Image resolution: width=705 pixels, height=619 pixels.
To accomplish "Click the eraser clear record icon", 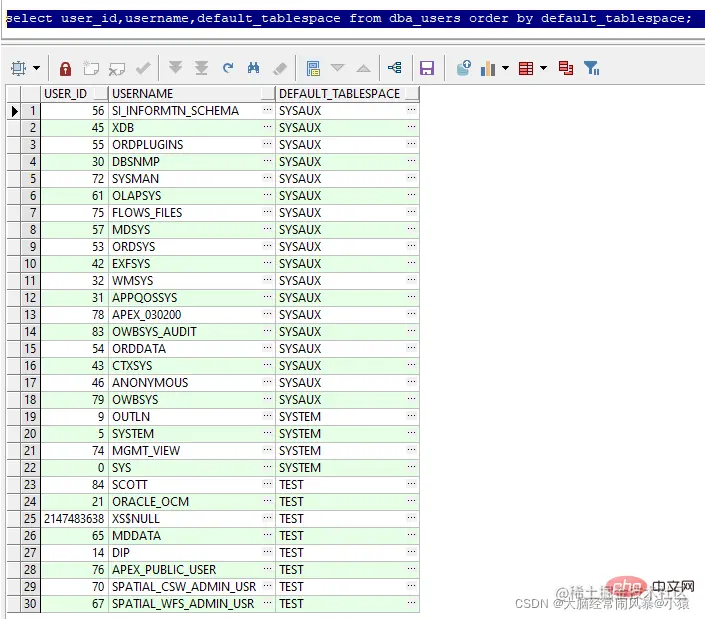I will (280, 68).
